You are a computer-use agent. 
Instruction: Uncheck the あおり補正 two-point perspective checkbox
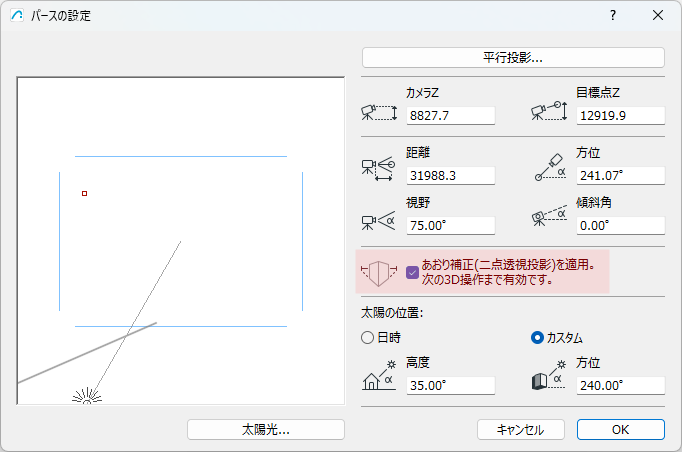[x=412, y=273]
